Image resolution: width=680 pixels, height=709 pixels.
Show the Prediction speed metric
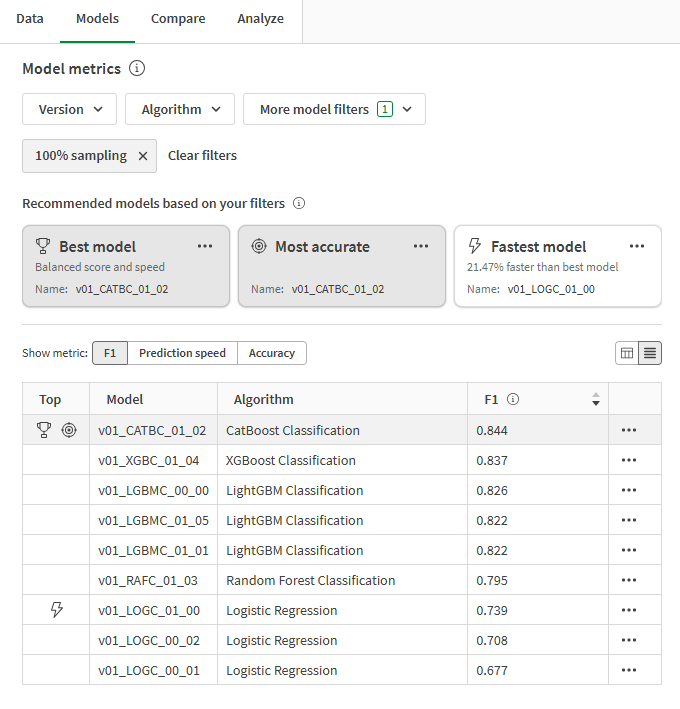(182, 353)
